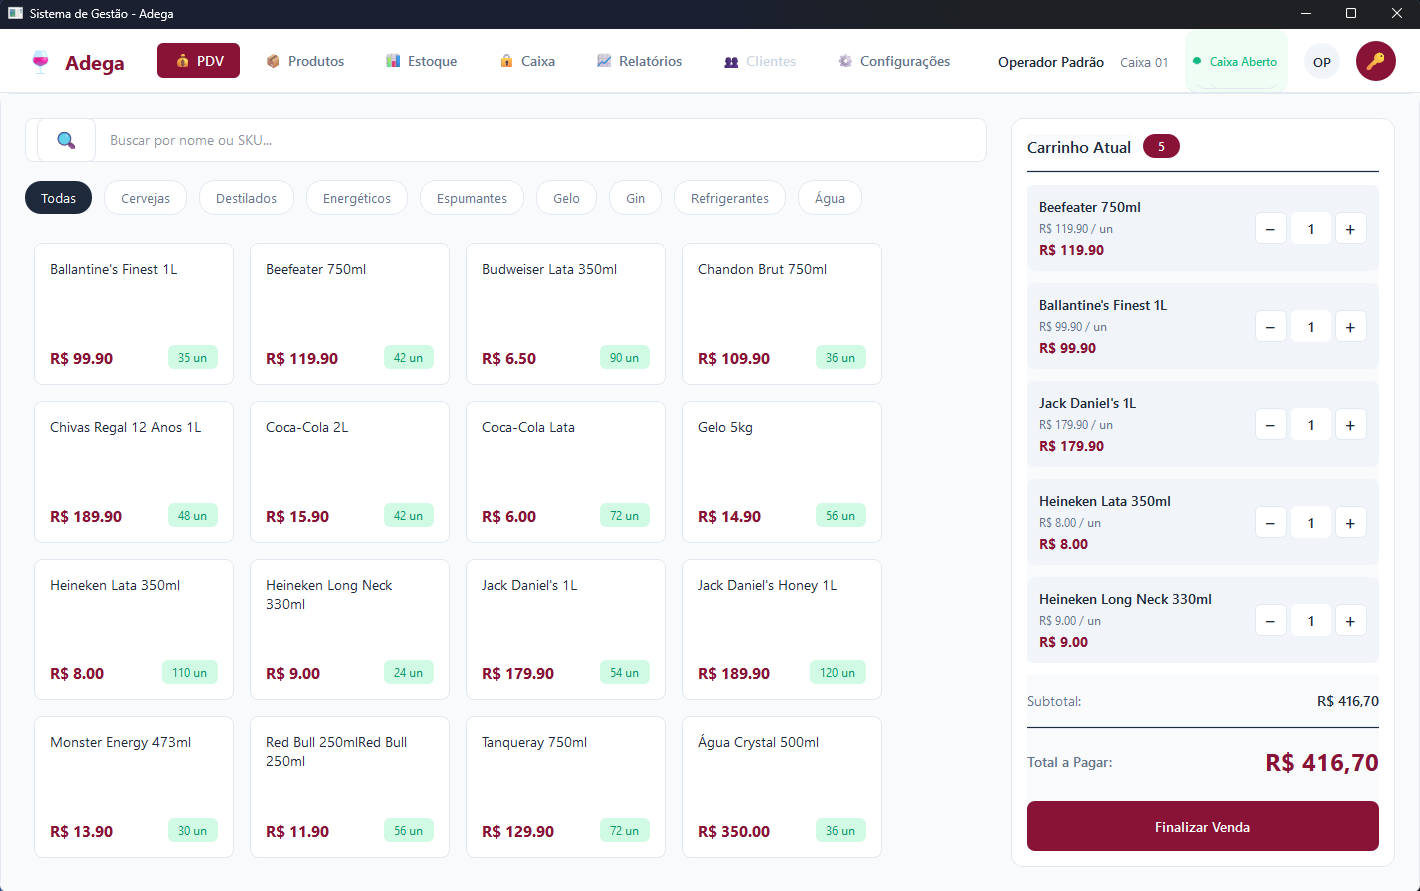
Task: Increase Heineken Long Neck 330ml cart quantity
Action: pyautogui.click(x=1350, y=621)
